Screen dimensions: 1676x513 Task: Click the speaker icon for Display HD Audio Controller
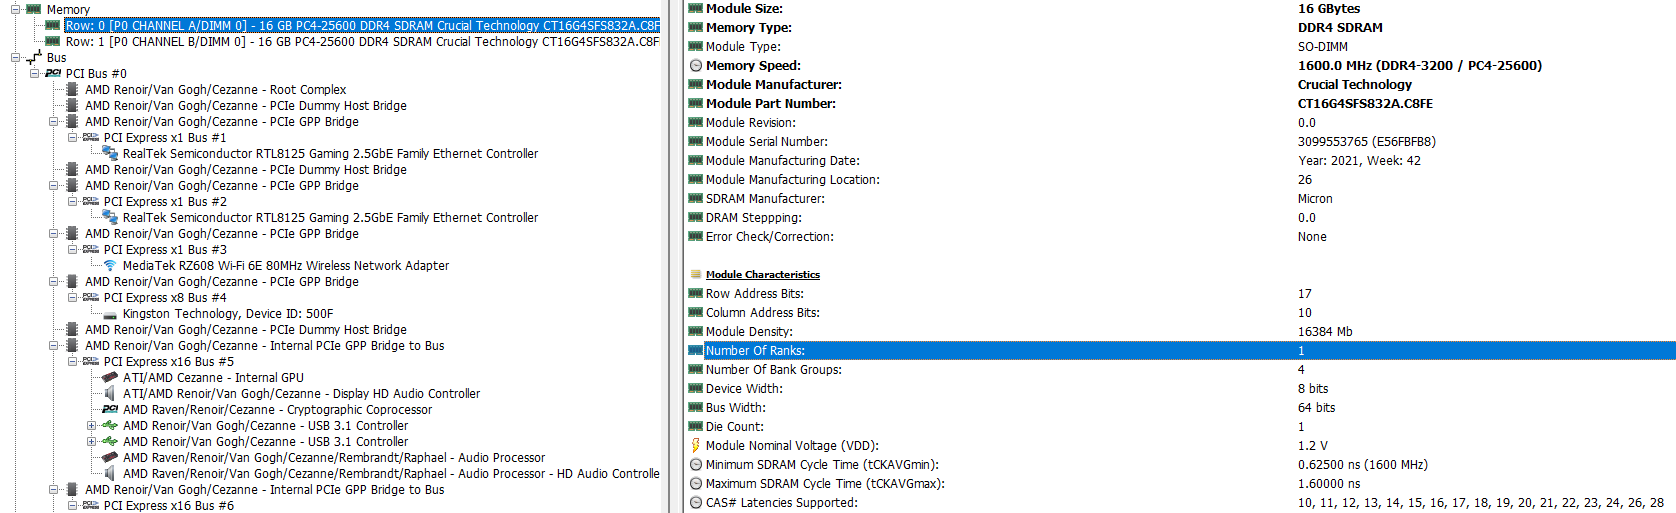click(x=110, y=394)
